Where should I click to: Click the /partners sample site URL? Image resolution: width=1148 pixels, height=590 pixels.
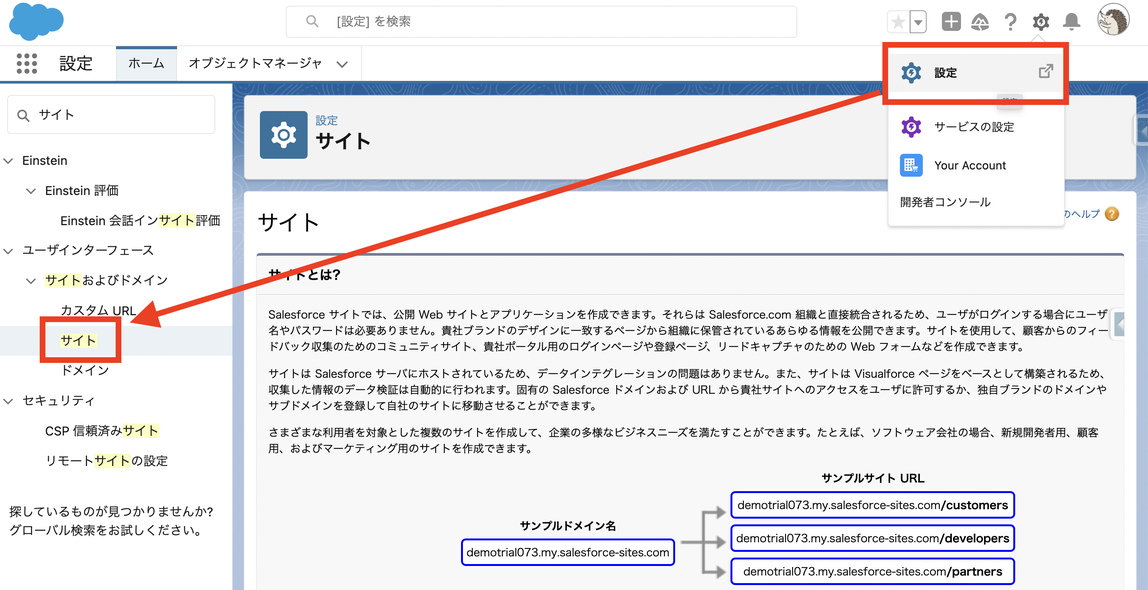(873, 571)
